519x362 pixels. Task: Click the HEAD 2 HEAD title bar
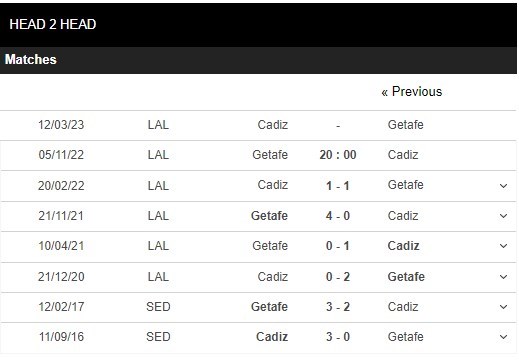click(258, 25)
